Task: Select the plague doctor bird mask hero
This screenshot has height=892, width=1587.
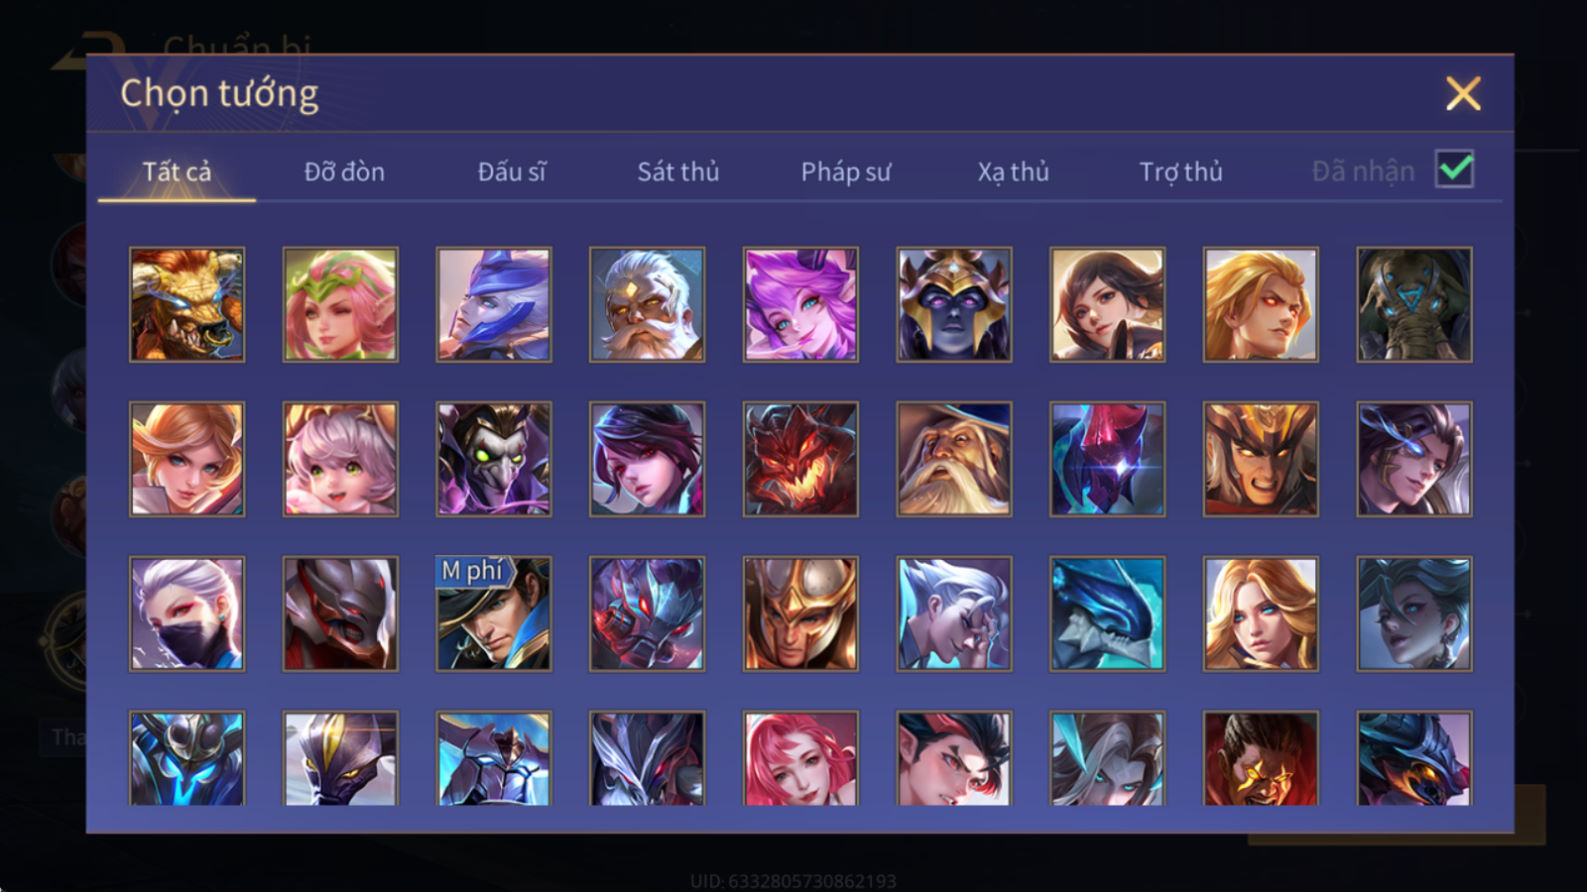Action: (x=494, y=459)
